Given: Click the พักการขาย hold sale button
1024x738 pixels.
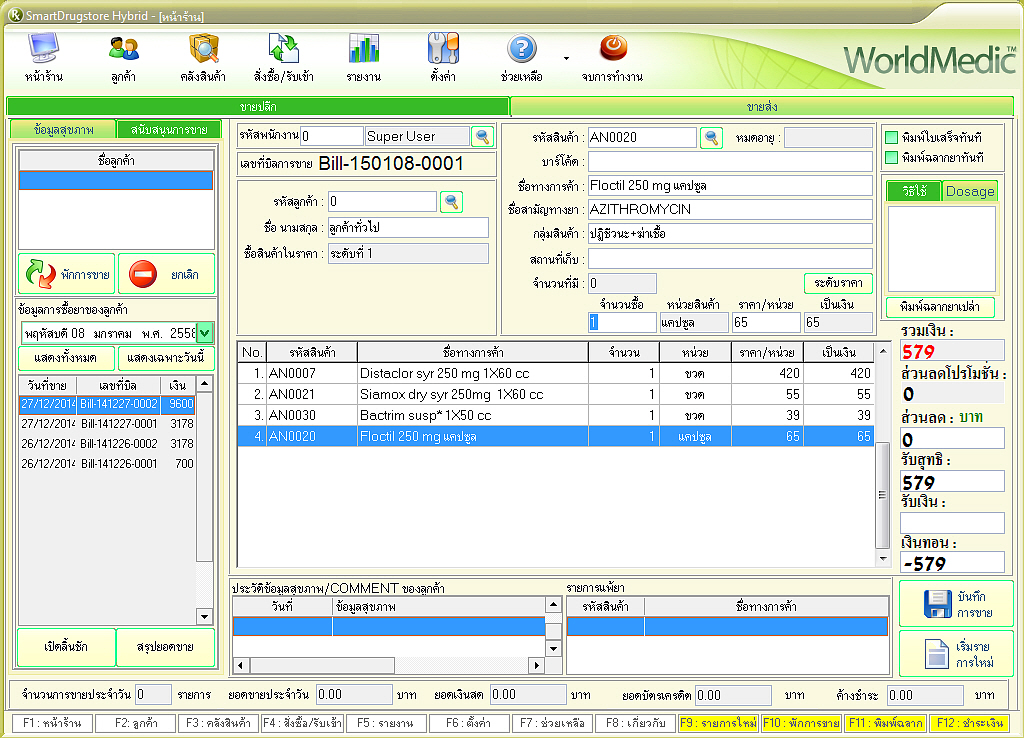Looking at the screenshot, I should 67,274.
